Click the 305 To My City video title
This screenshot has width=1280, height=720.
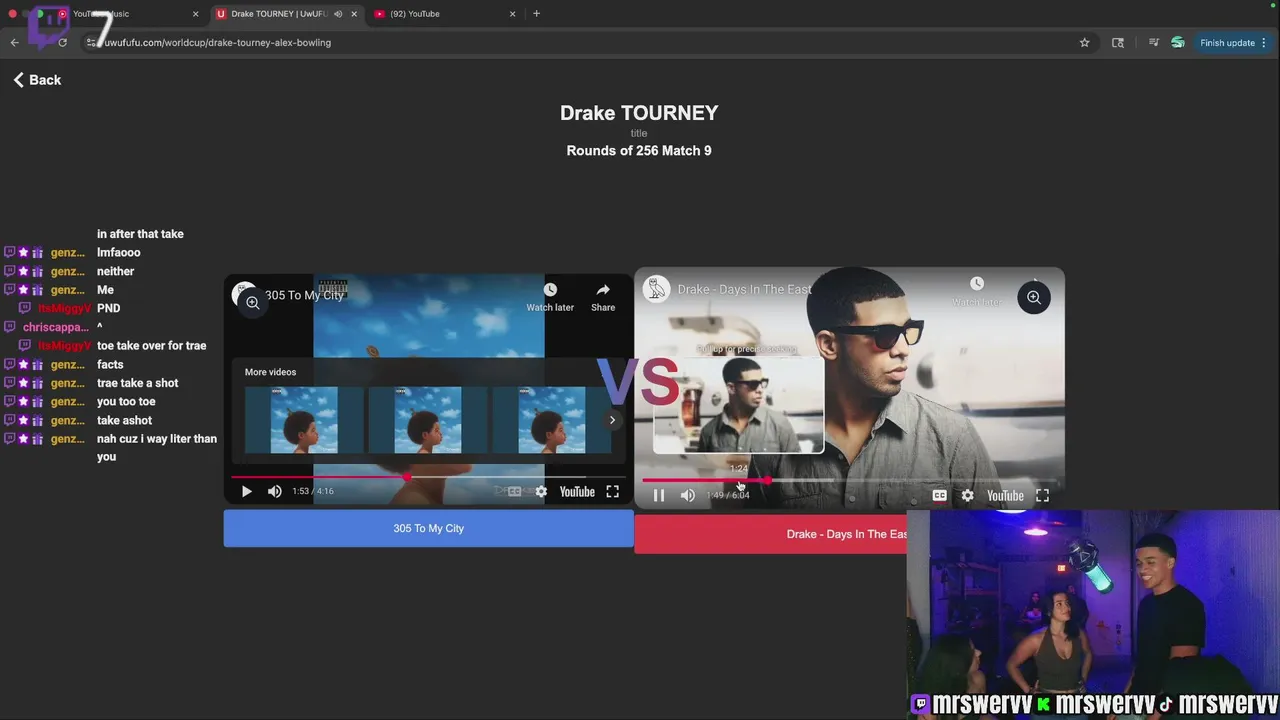point(304,295)
